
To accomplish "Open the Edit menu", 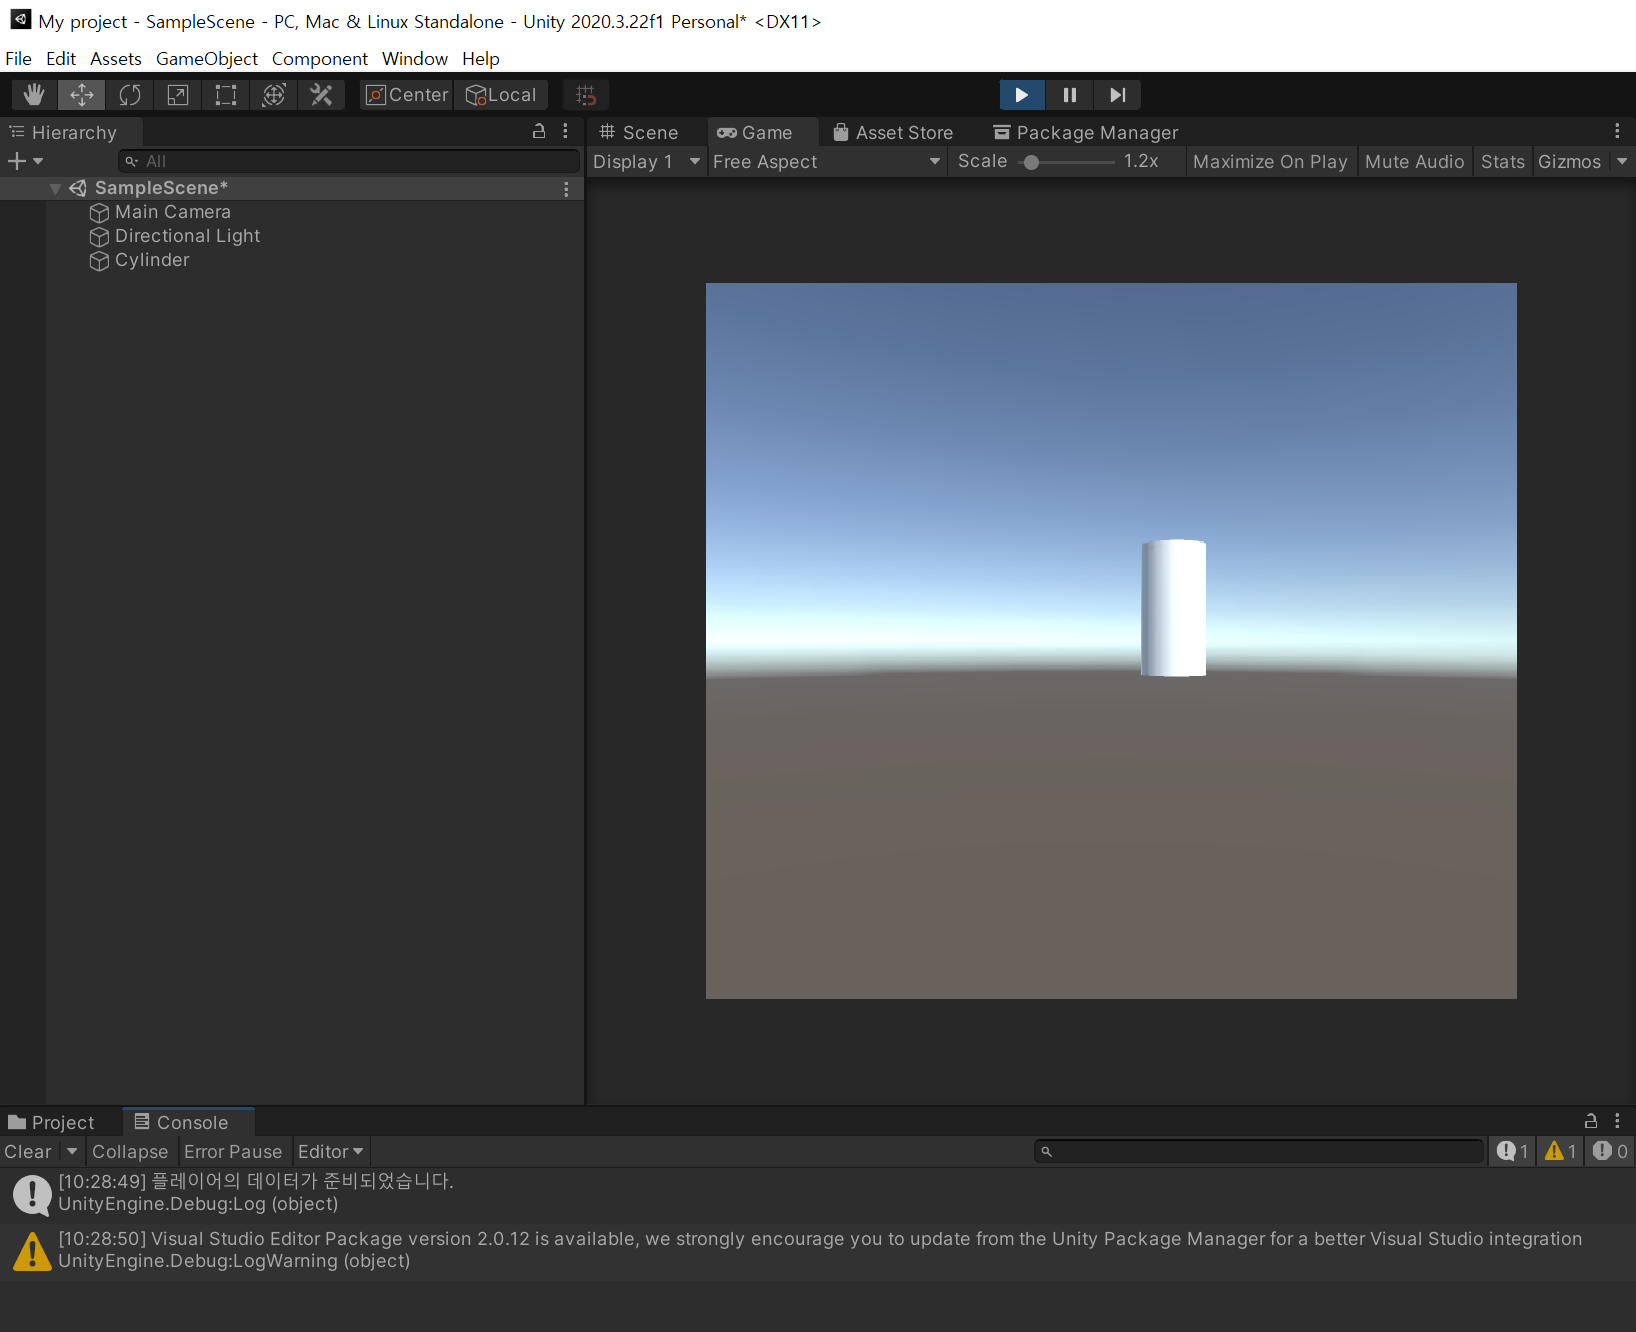I will pos(61,58).
